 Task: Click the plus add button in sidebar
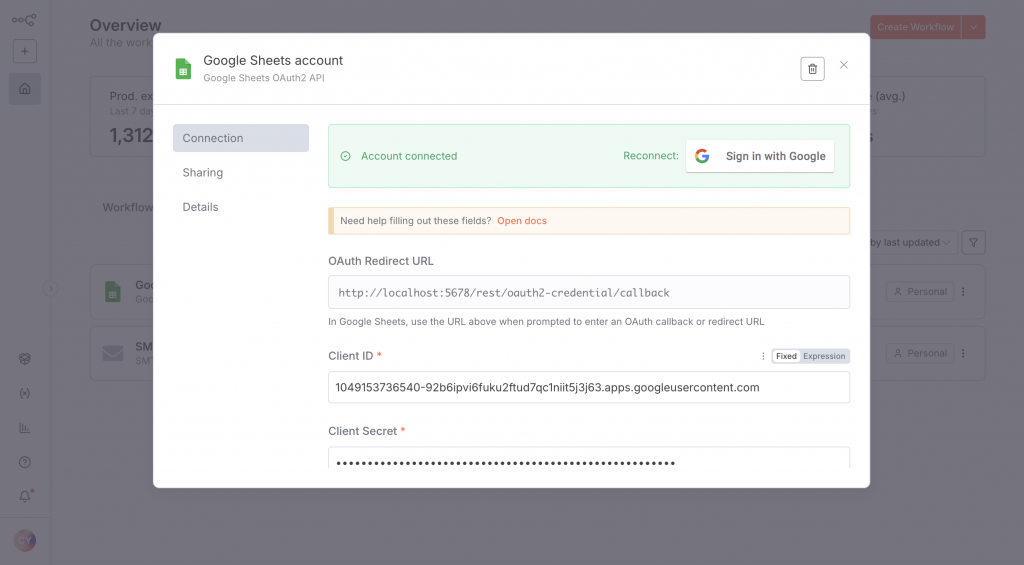(25, 51)
